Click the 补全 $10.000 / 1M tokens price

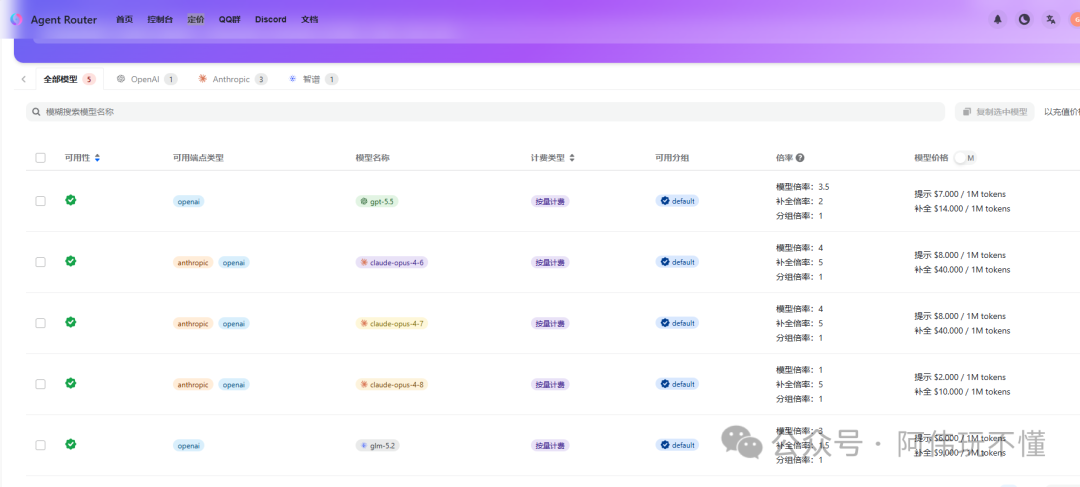[x=962, y=392]
